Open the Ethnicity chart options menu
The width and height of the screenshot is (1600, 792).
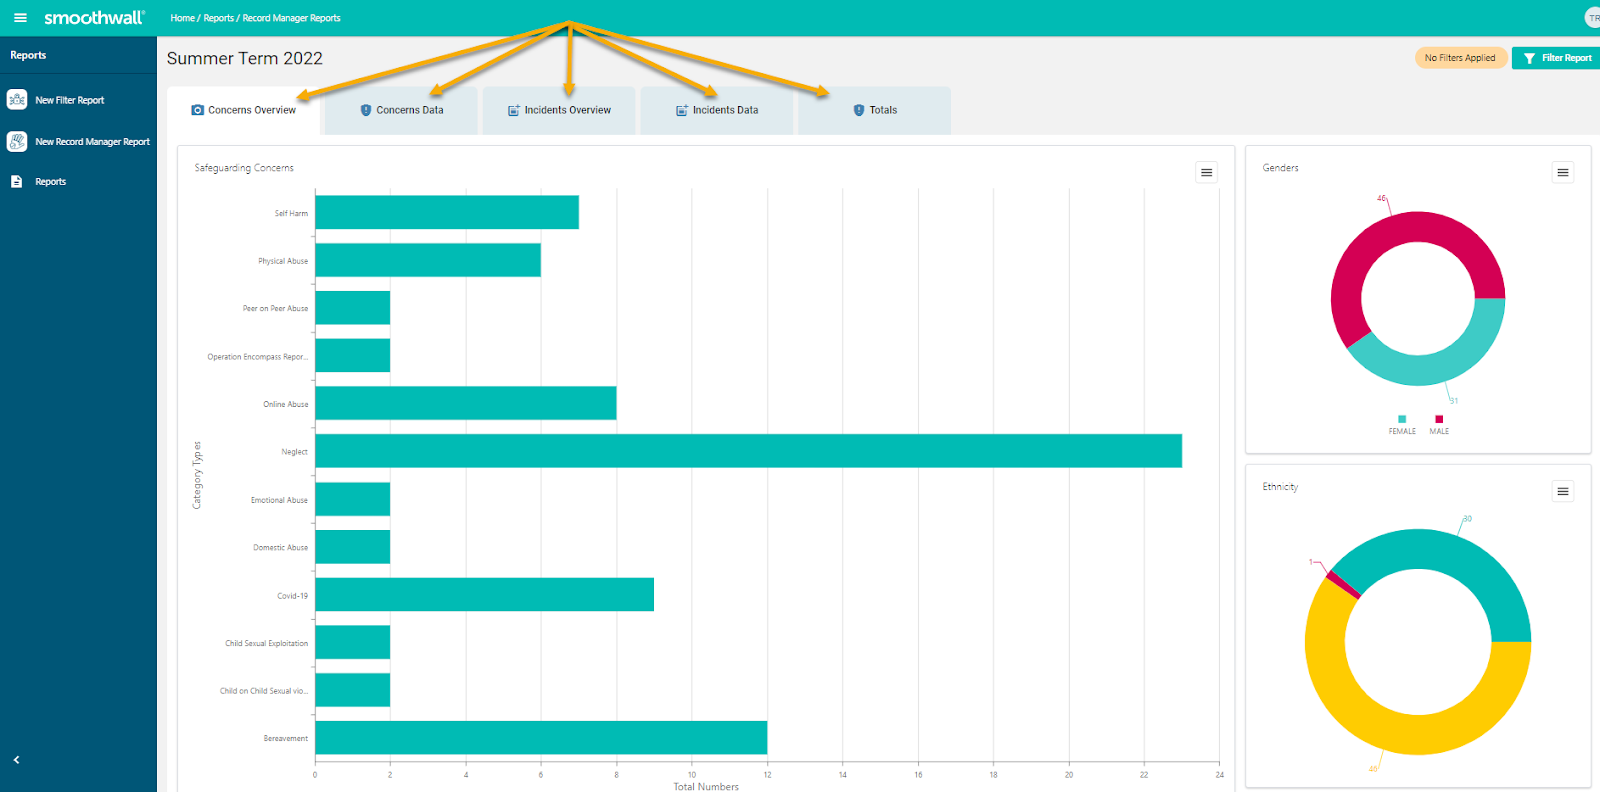pos(1562,491)
